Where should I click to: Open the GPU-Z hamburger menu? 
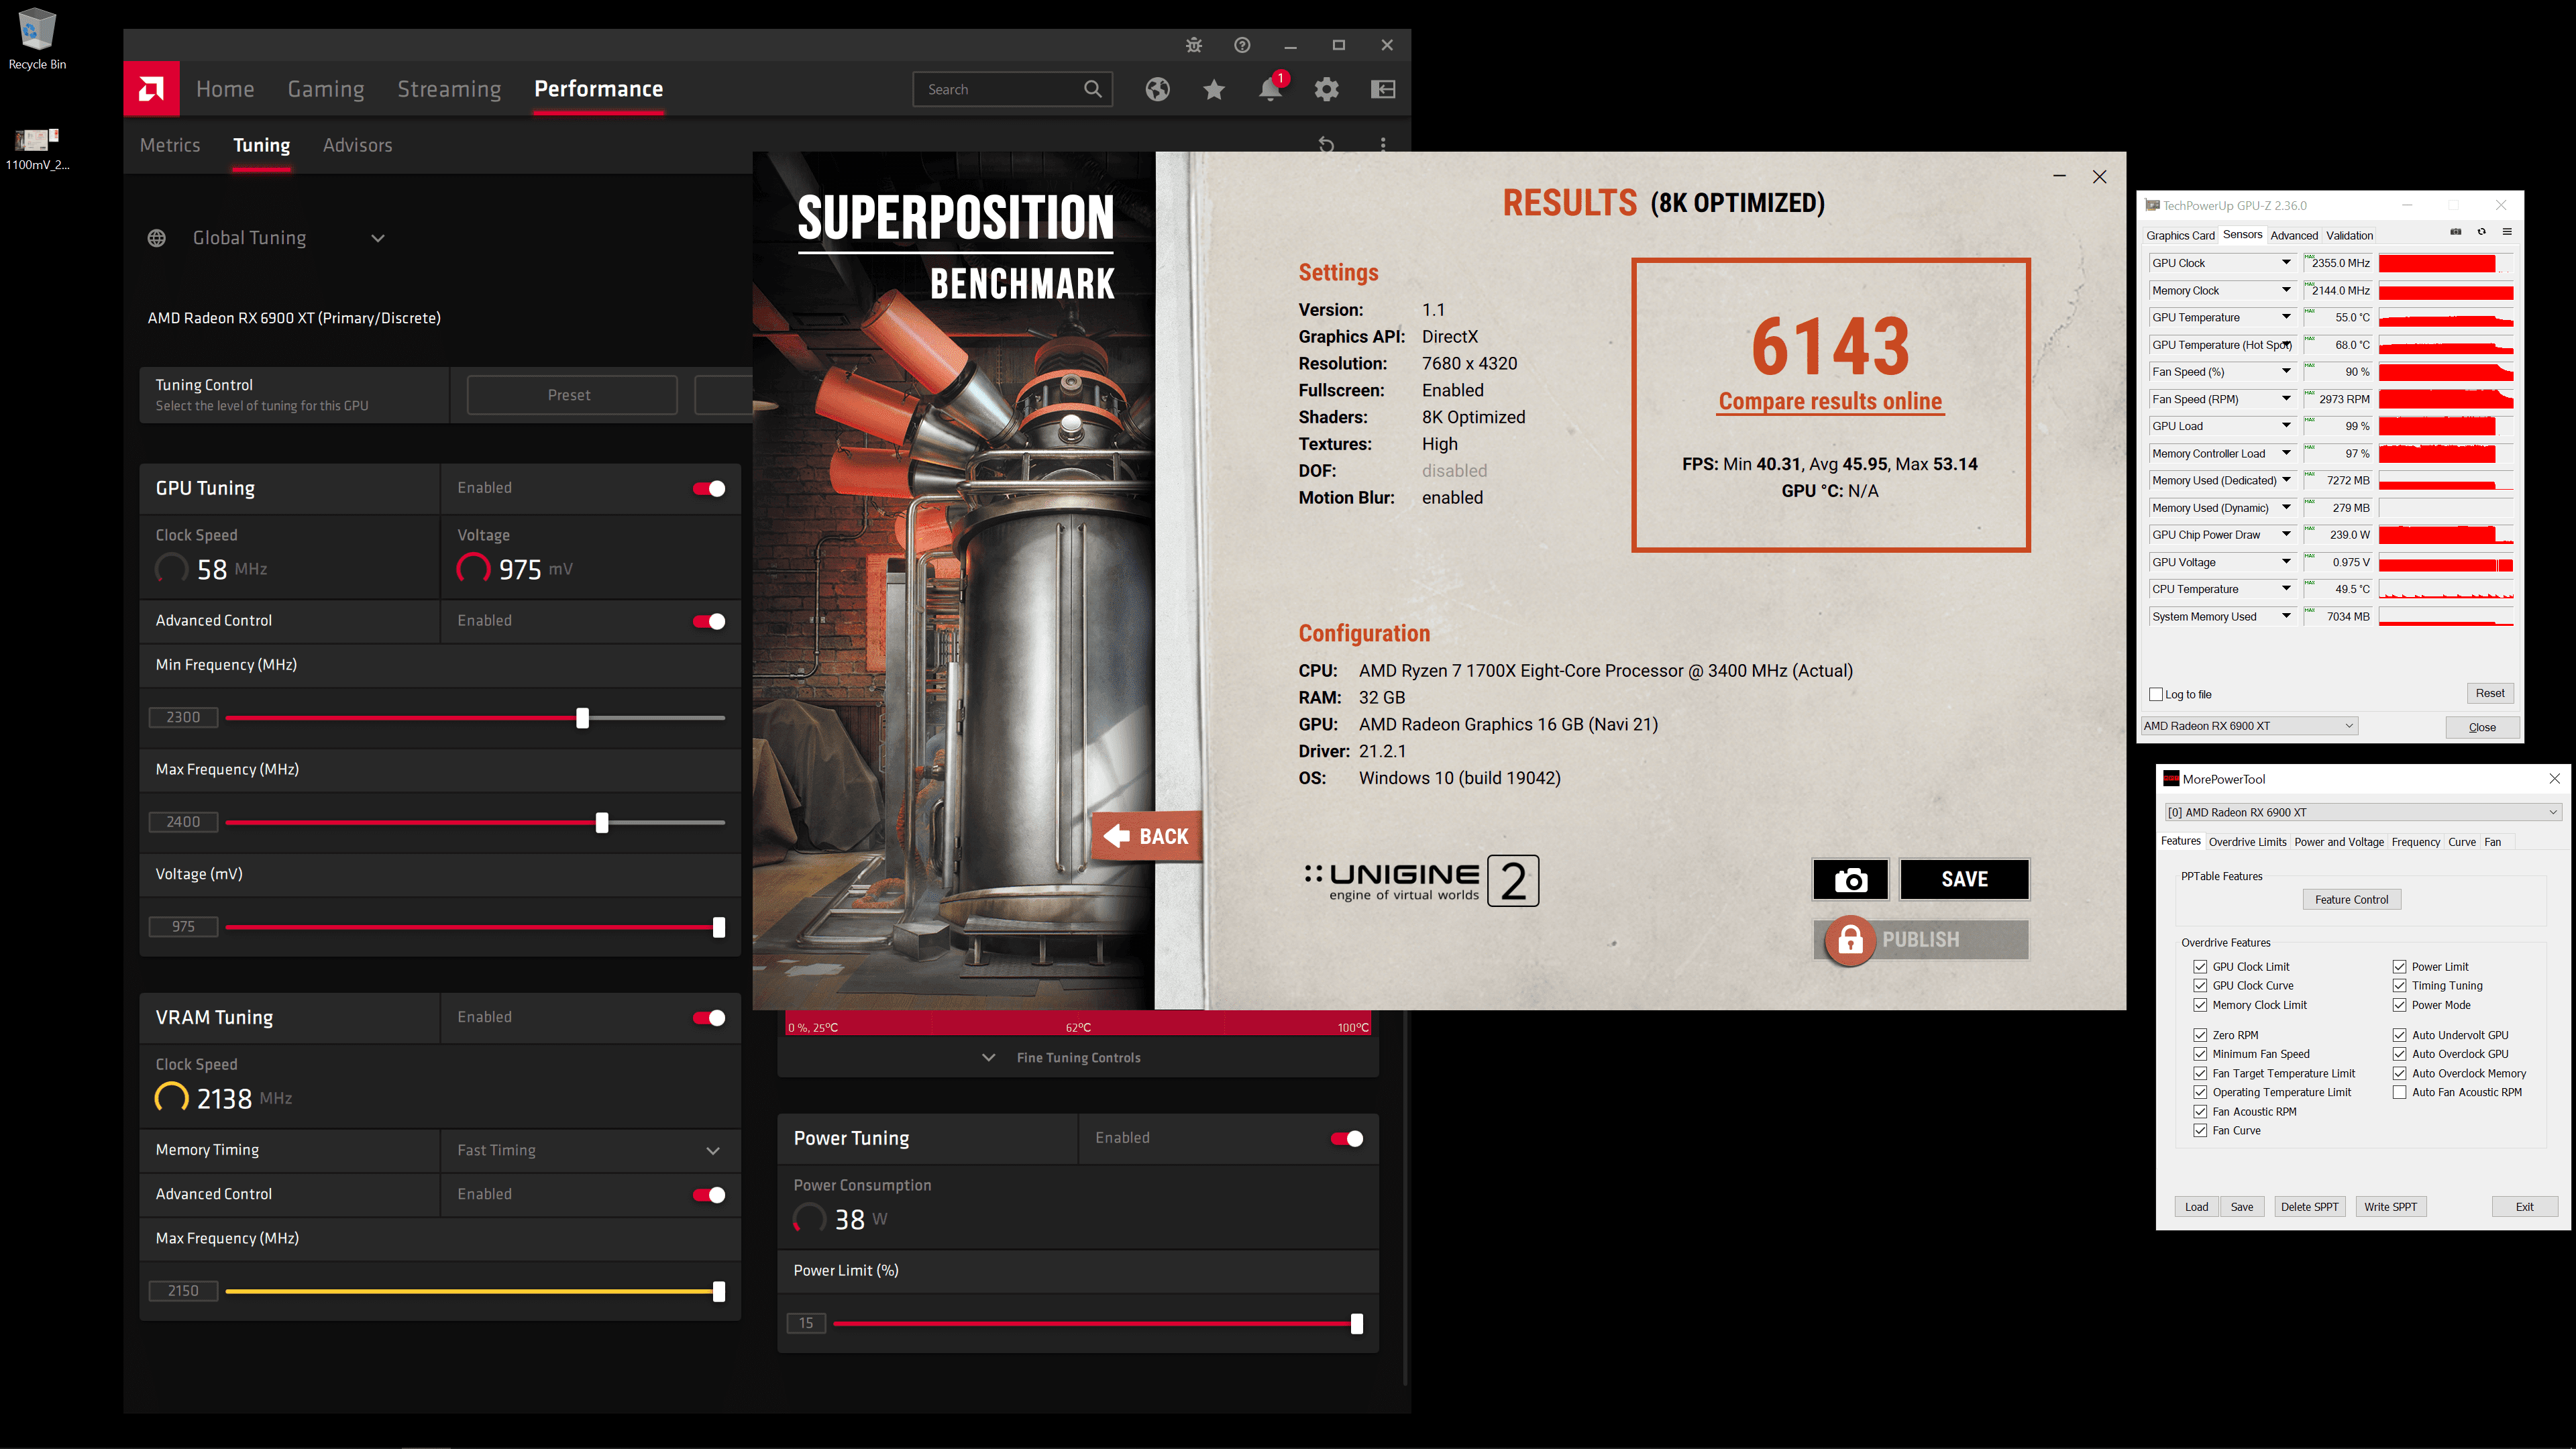coord(2508,232)
